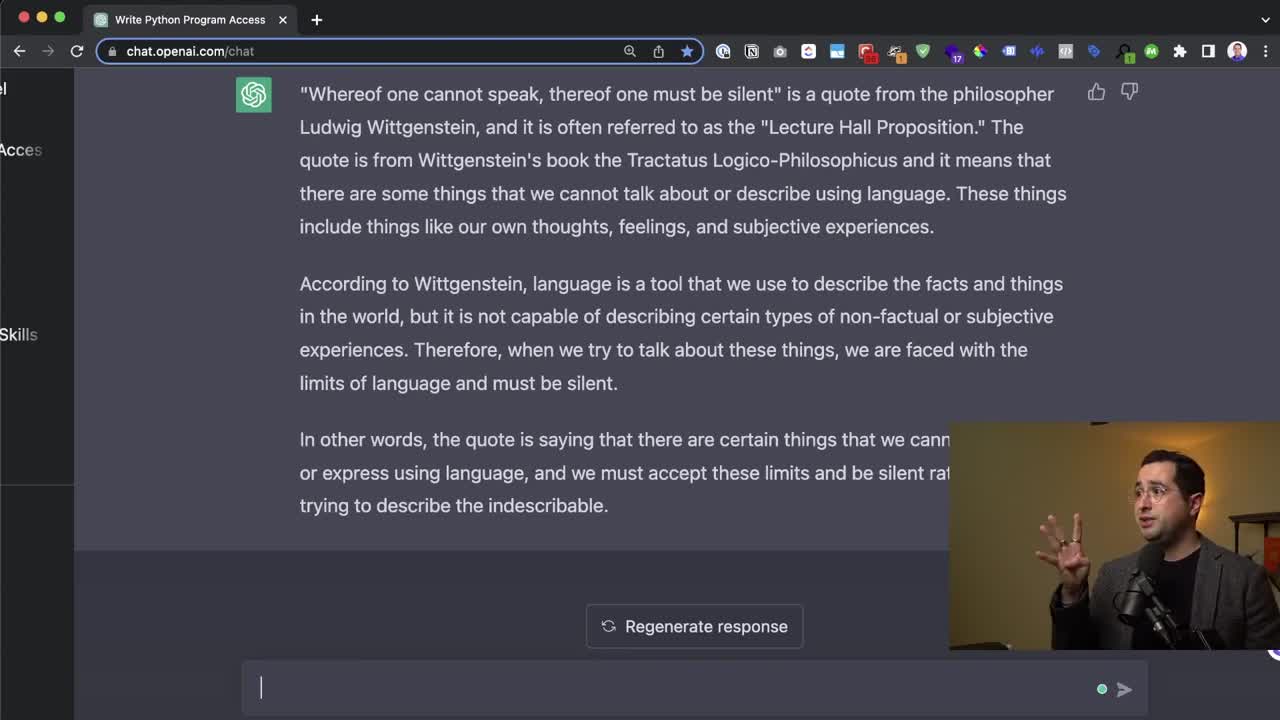Click the ChatGPT logo avatar beside the response
1280x720 pixels.
[254, 95]
